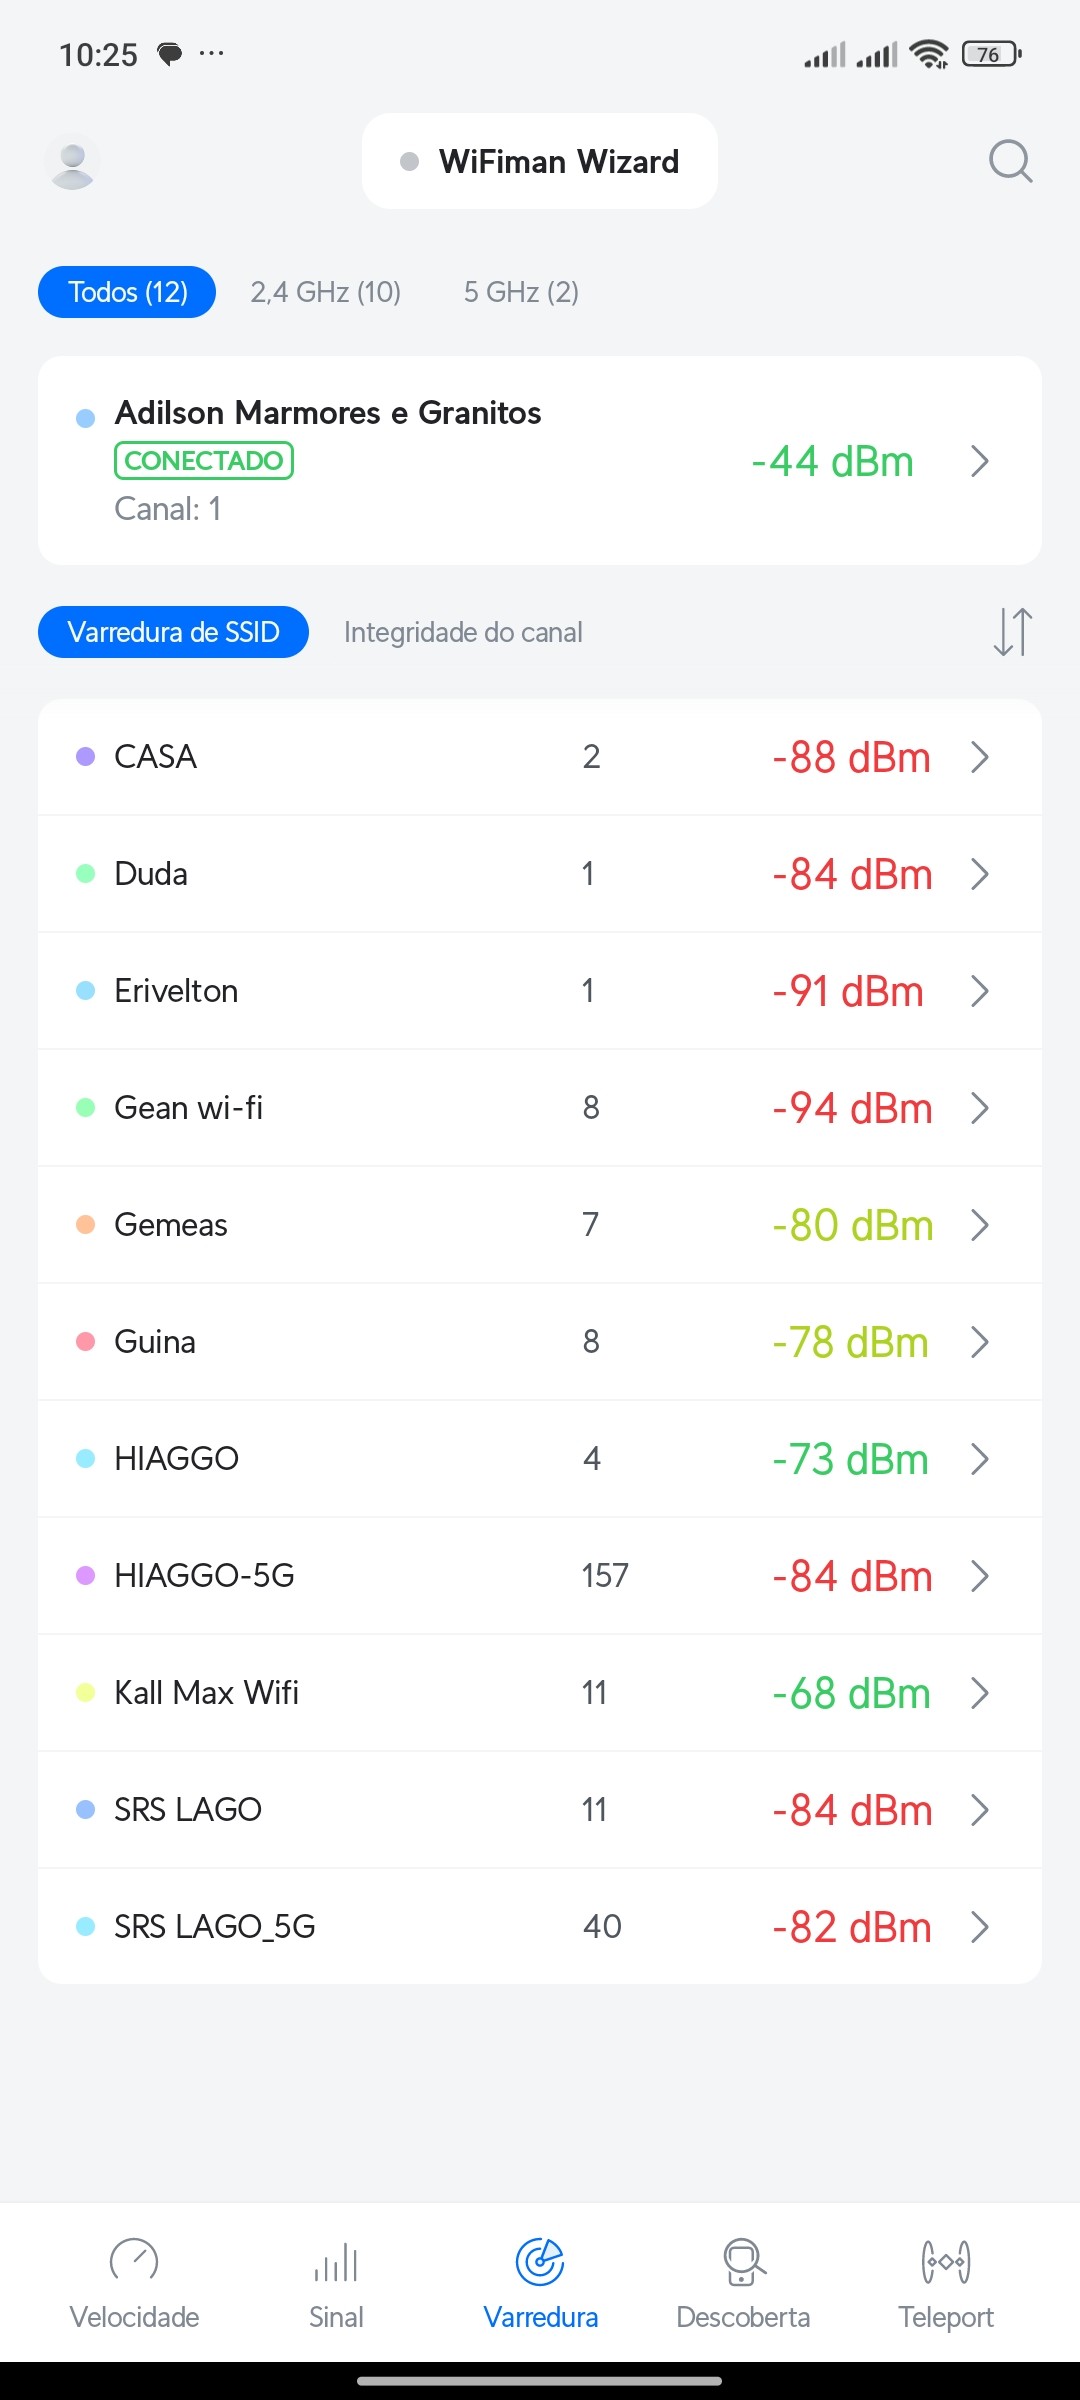The image size is (1080, 2400).
Task: Switch to the Sinal signal tab
Action: pyautogui.click(x=336, y=2262)
